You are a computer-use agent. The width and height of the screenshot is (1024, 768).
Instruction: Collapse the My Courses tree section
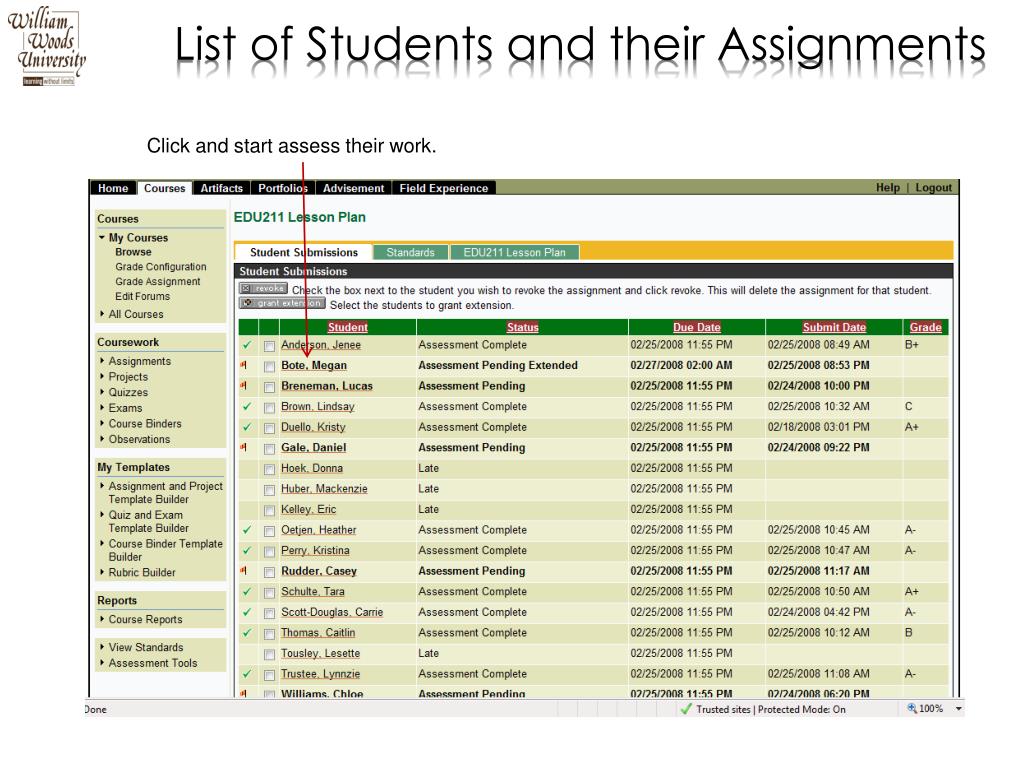(102, 238)
